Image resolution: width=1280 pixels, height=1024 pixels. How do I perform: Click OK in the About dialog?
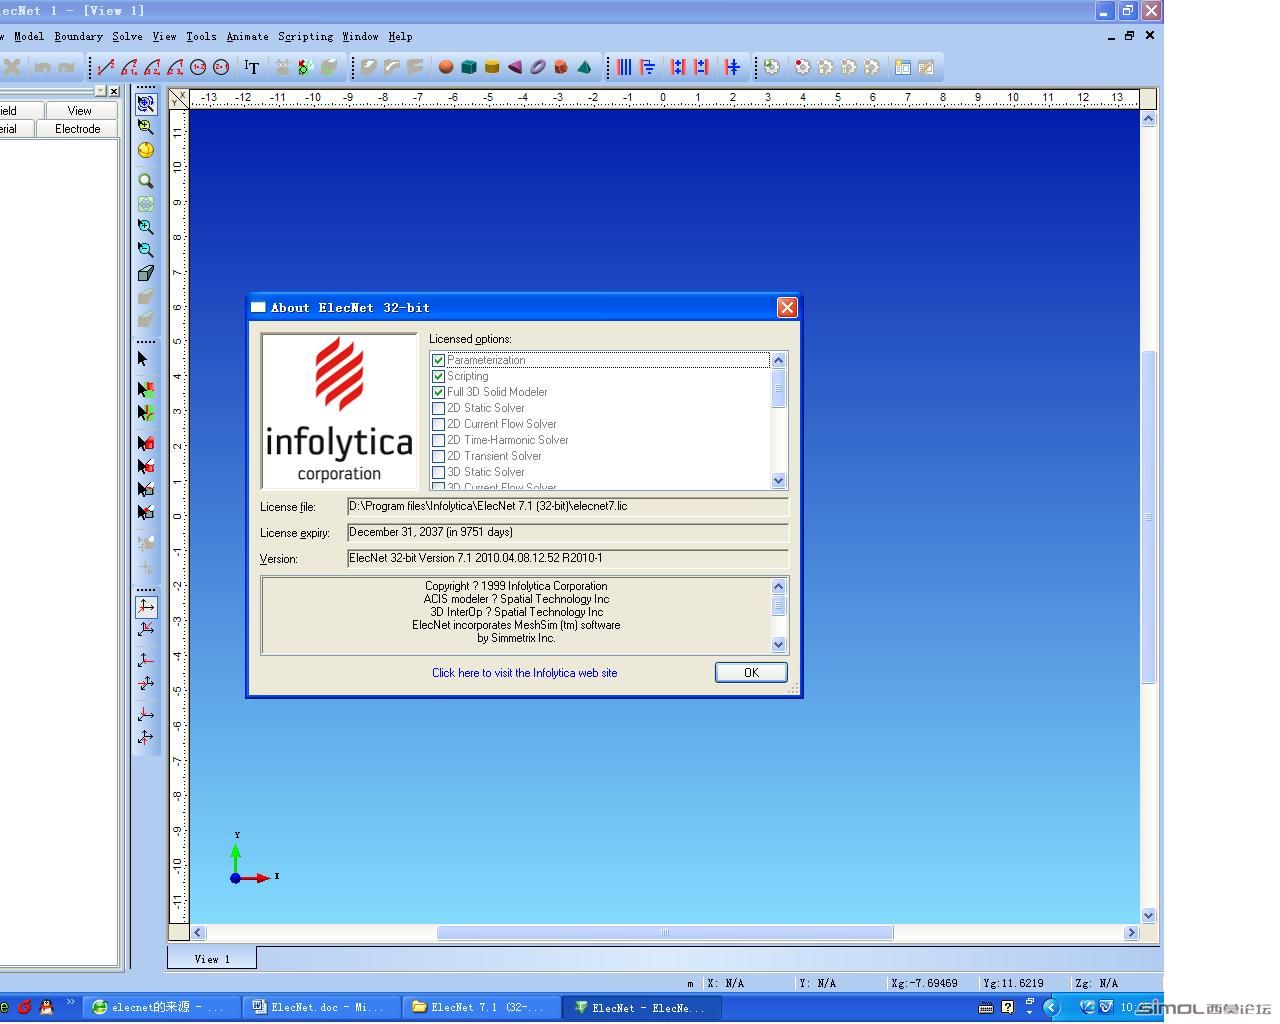(751, 673)
